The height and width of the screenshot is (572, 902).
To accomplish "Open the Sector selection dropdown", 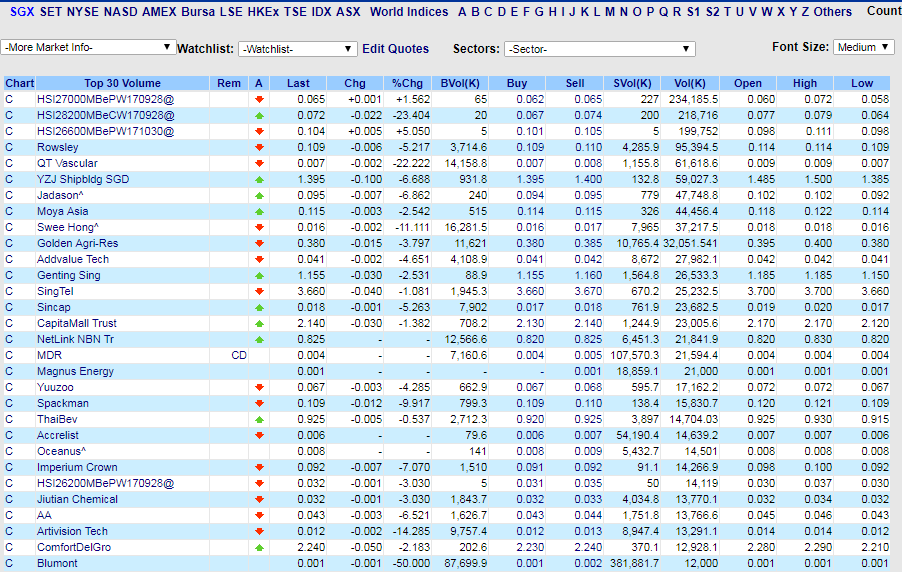I will [599, 49].
